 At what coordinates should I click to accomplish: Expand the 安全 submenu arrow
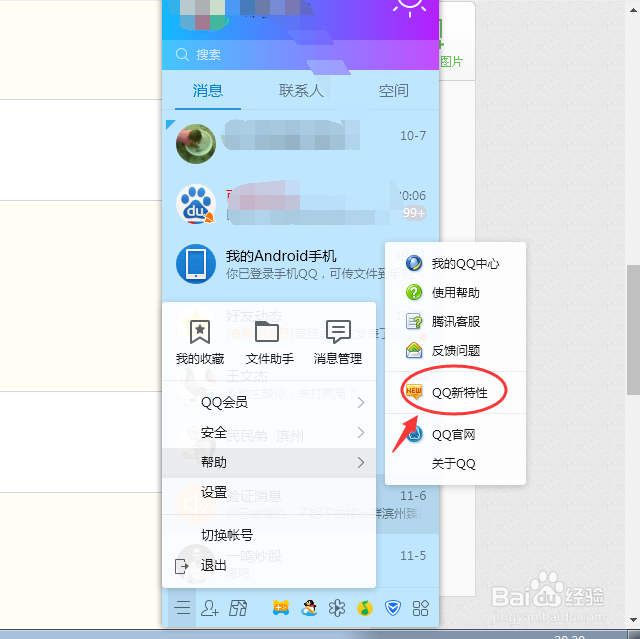coord(361,433)
